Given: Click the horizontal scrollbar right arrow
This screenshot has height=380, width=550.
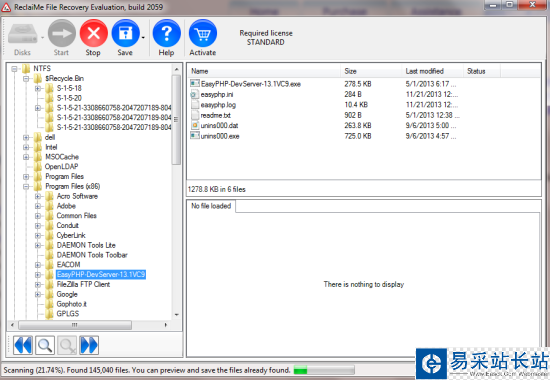Looking at the screenshot, I should pyautogui.click(x=166, y=325).
